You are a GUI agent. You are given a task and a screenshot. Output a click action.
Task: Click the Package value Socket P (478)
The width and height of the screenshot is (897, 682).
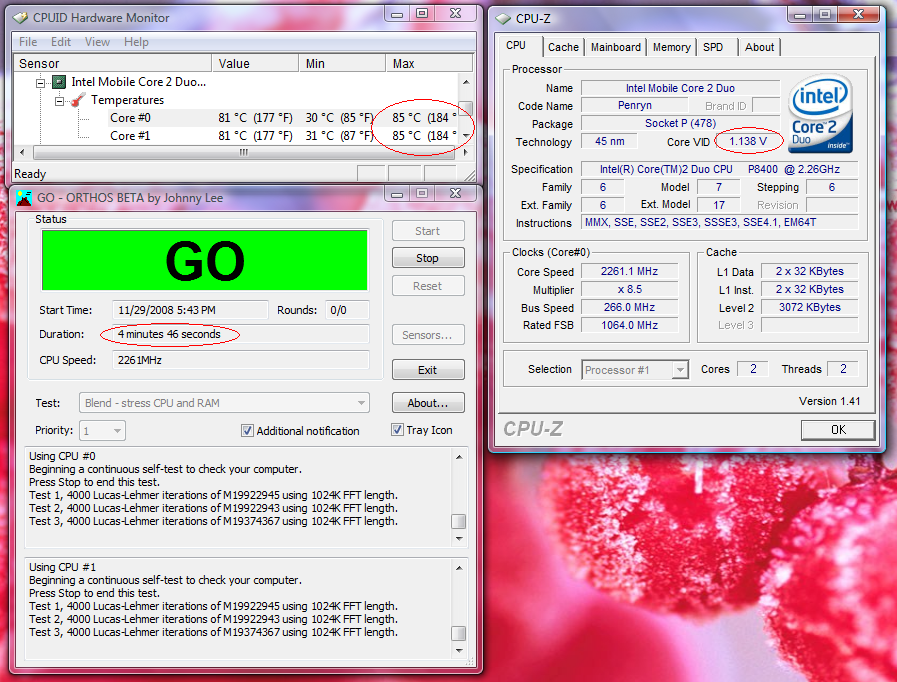coord(680,123)
